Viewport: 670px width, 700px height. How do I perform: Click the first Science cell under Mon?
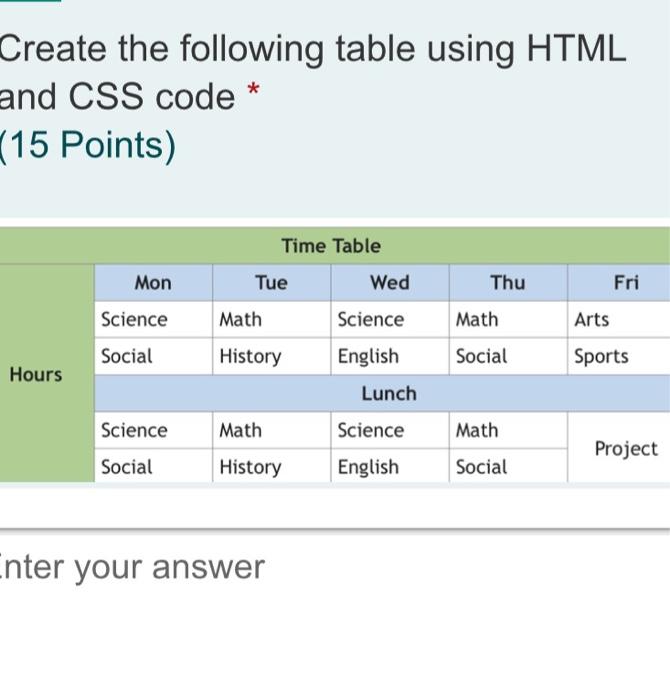pos(154,320)
